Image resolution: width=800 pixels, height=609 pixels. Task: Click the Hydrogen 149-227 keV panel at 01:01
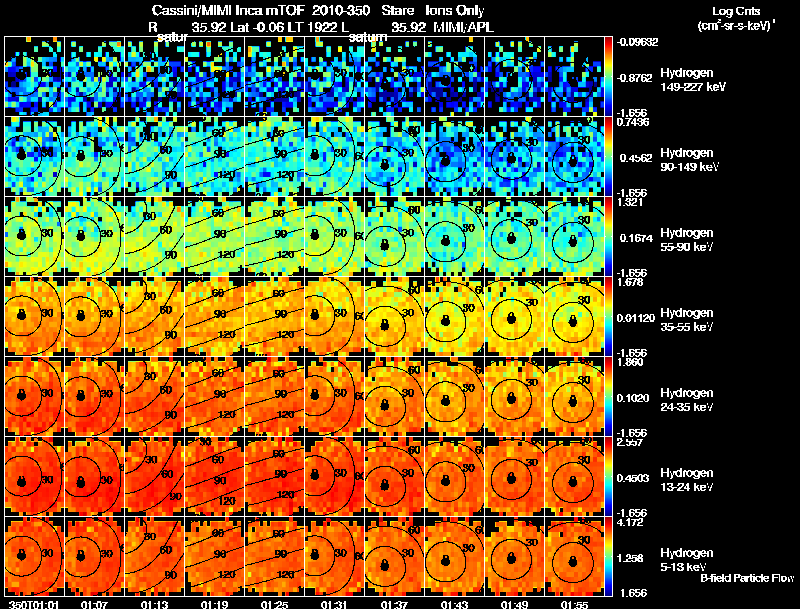(x=35, y=77)
